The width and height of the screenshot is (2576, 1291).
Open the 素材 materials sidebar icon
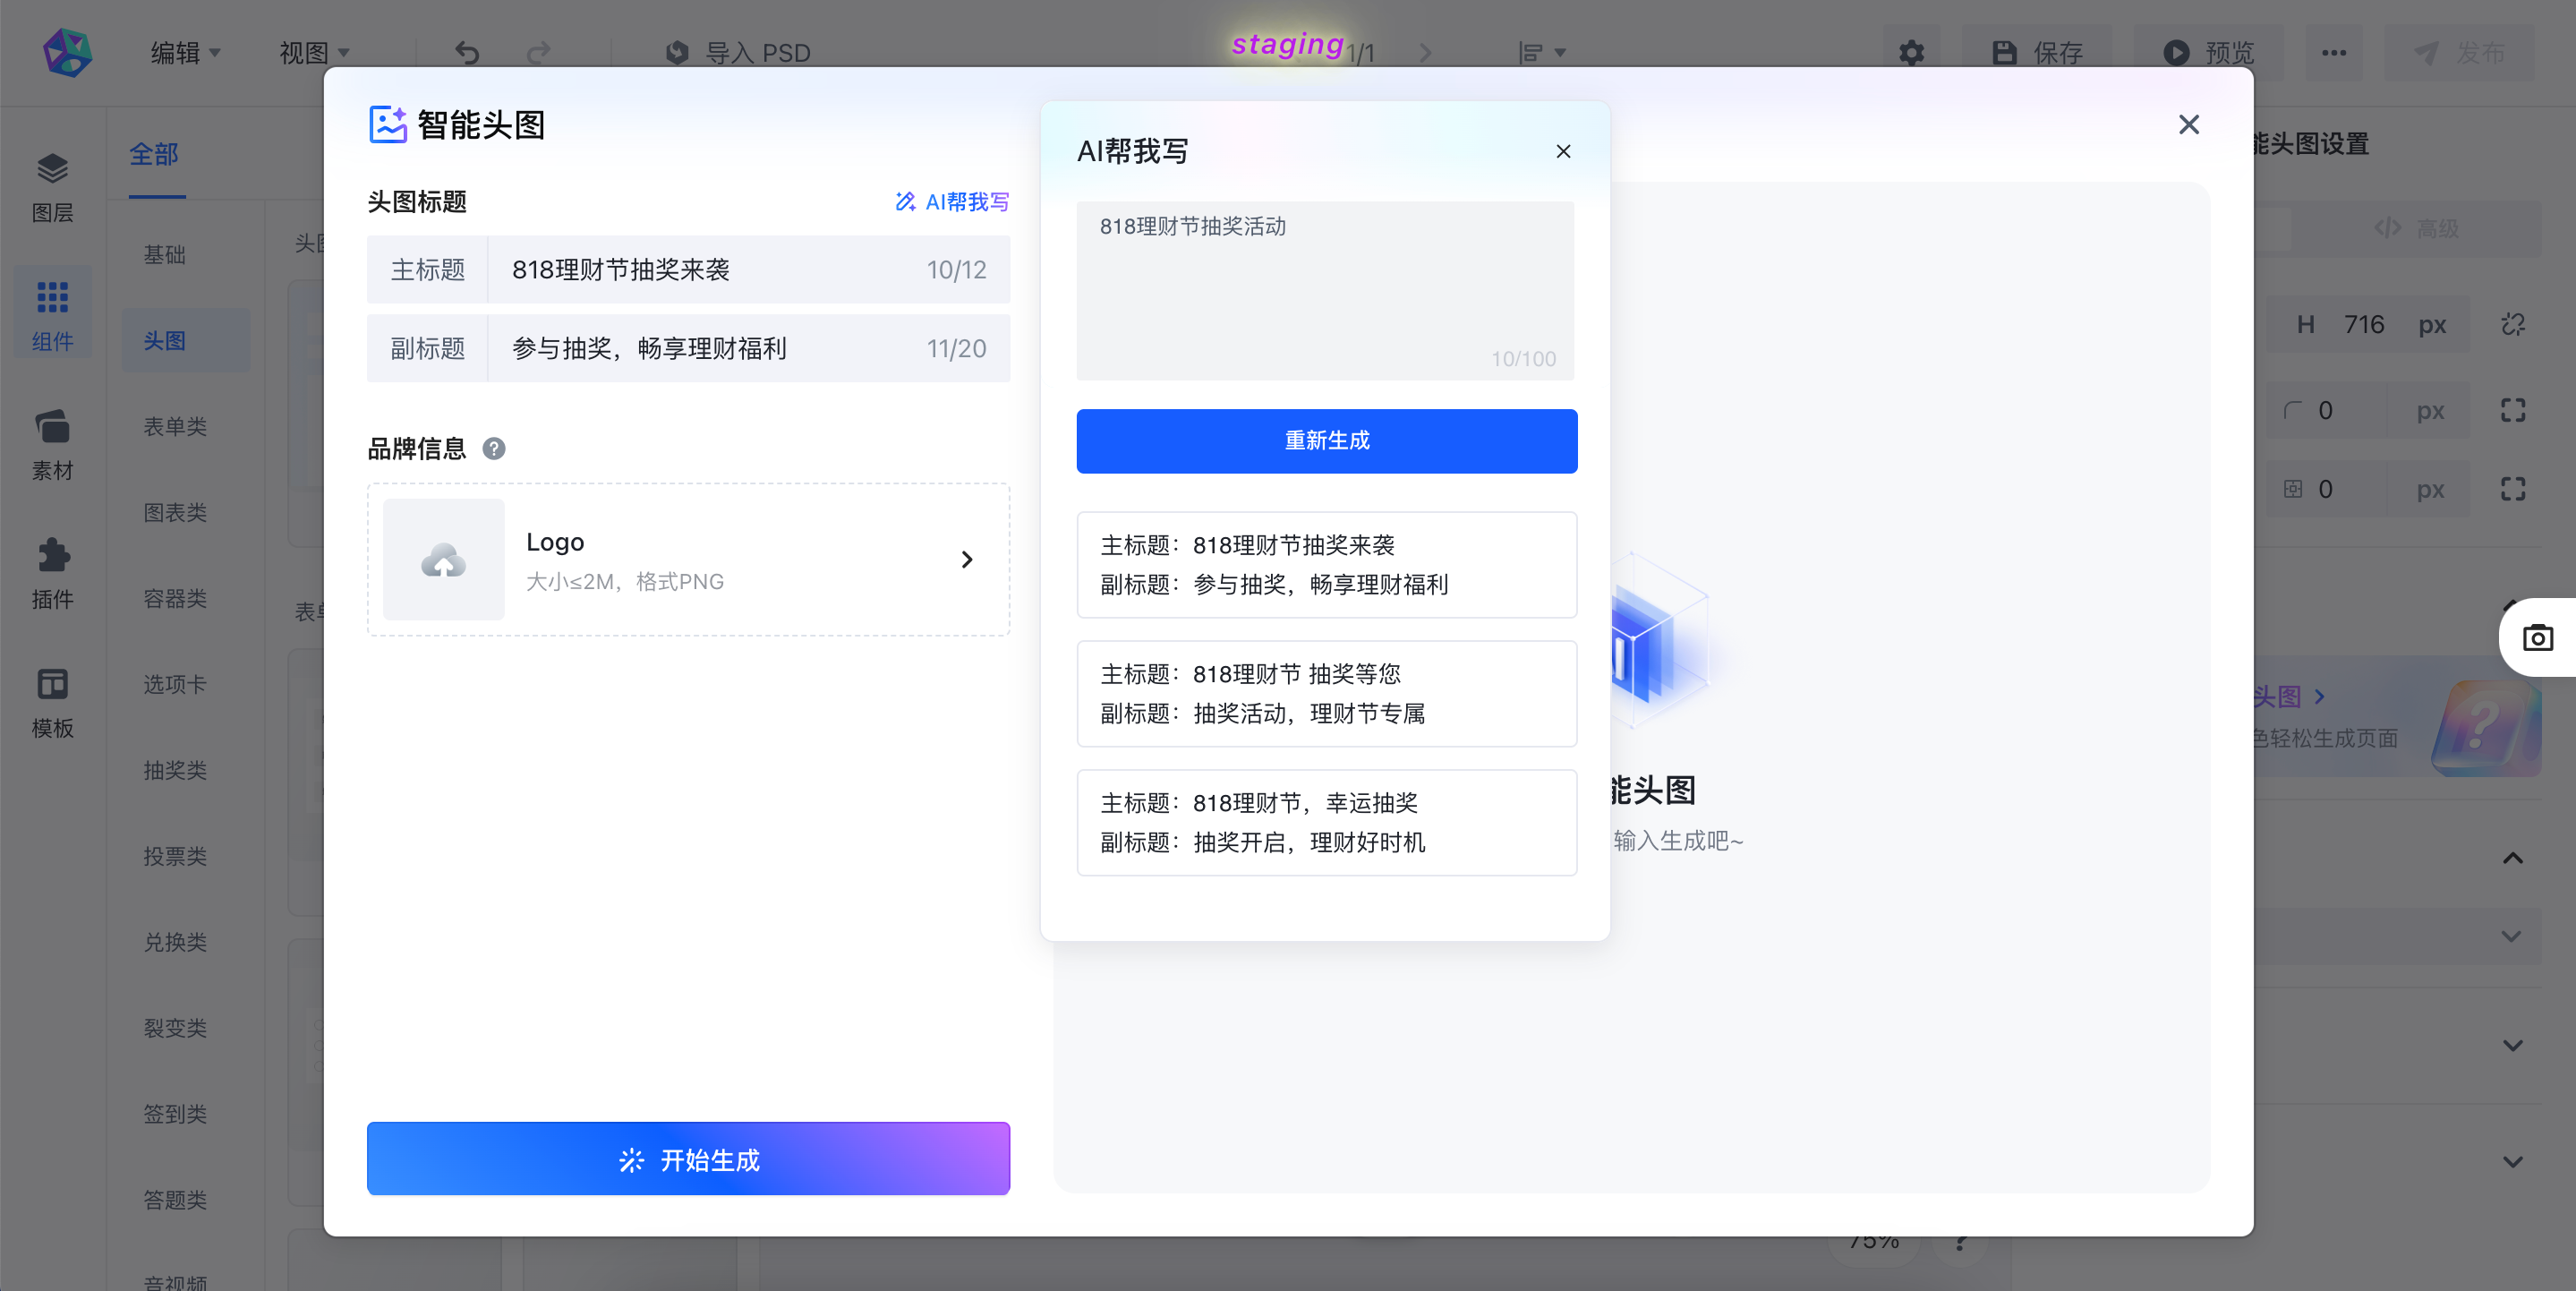tap(52, 444)
